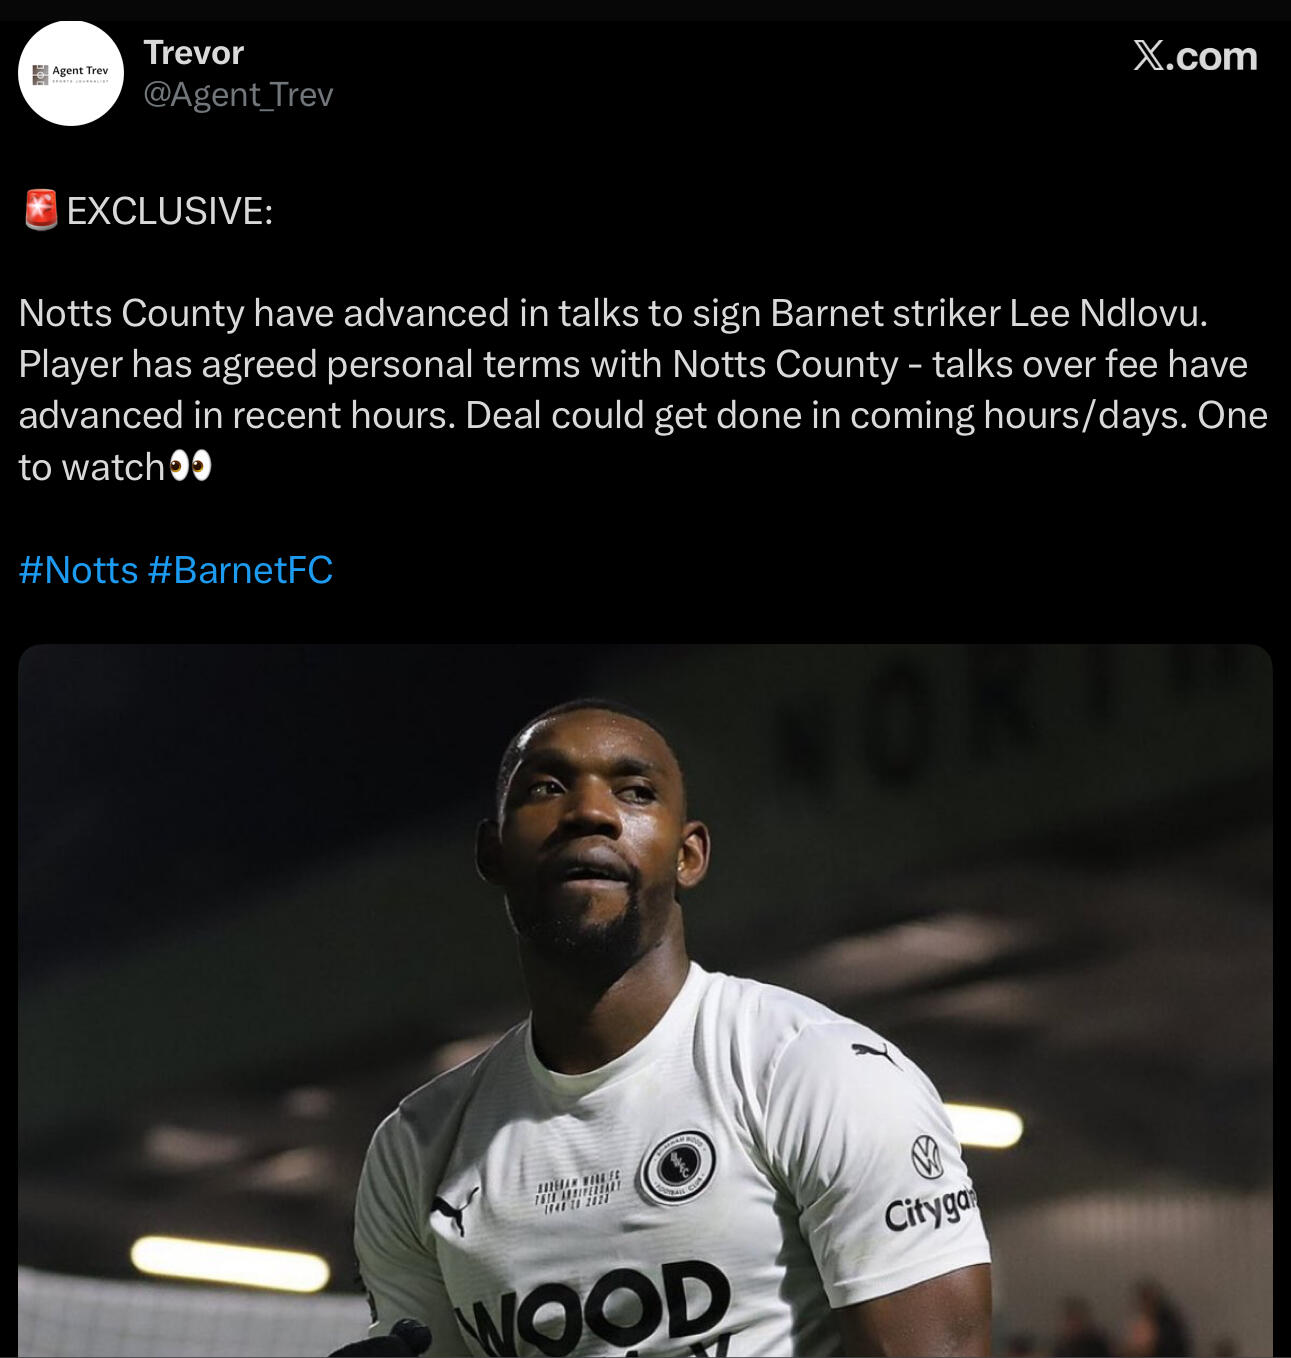
Task: Click the Volkswagen sleeve logo
Action: [927, 1157]
